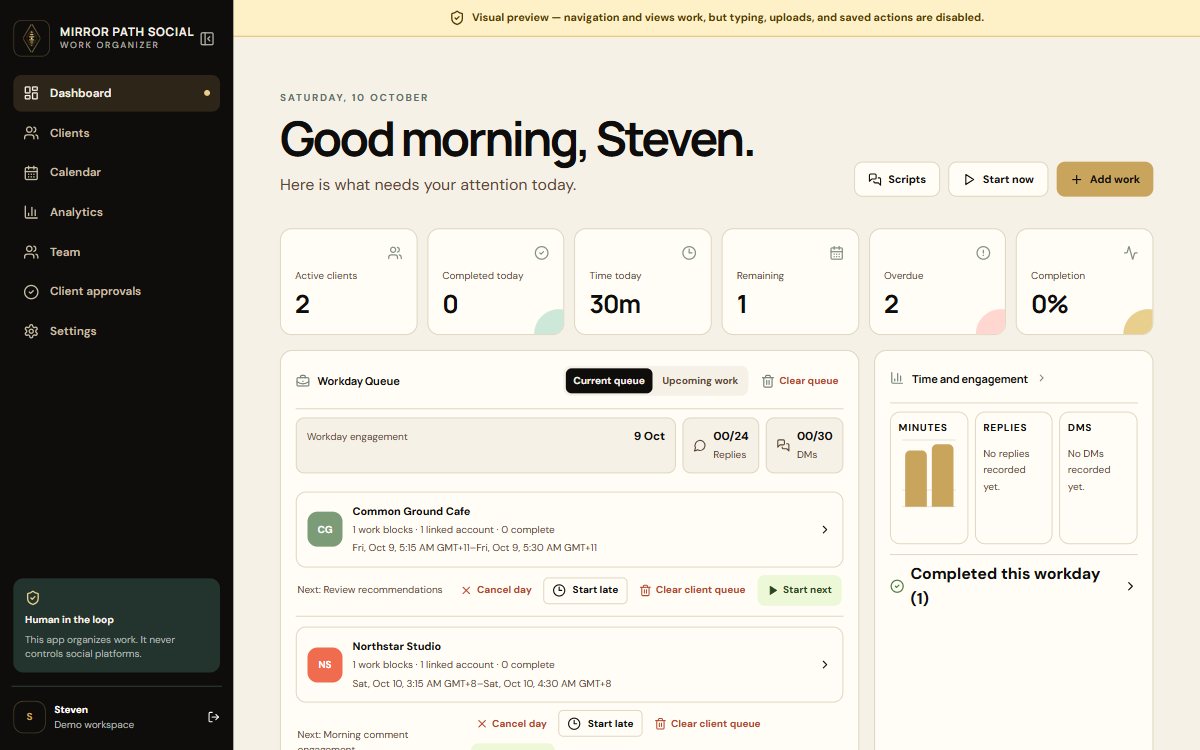
Task: Expand Northstar Studio chevron
Action: 825,664
